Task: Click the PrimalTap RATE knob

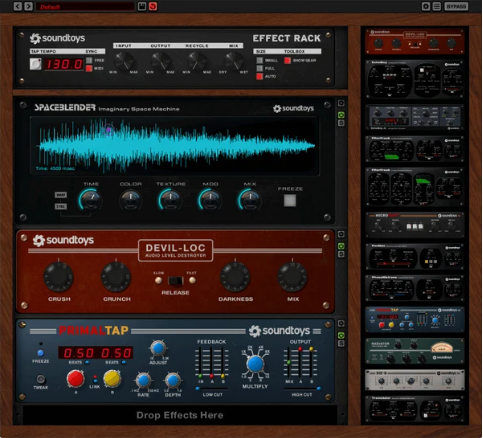Action: click(x=143, y=381)
